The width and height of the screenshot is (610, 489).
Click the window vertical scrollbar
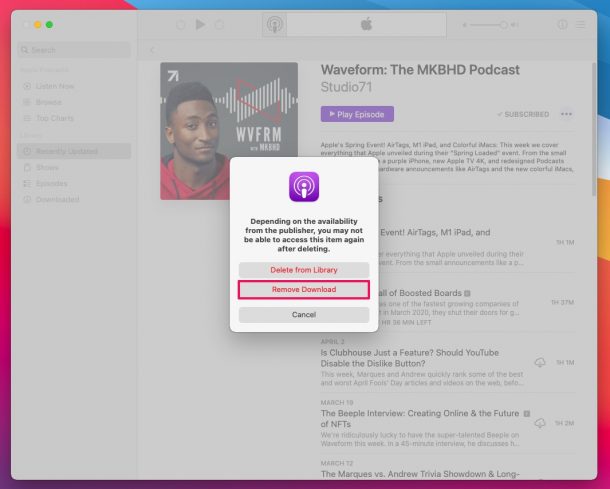pyautogui.click(x=594, y=129)
